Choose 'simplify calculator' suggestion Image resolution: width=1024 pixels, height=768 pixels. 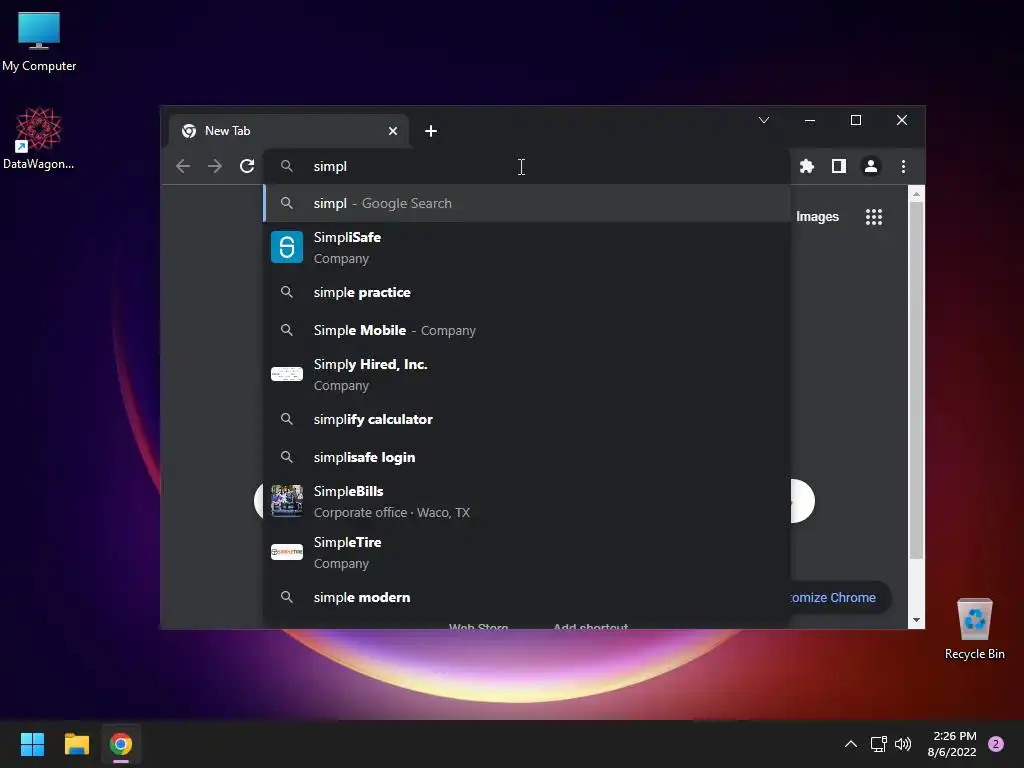pos(526,419)
